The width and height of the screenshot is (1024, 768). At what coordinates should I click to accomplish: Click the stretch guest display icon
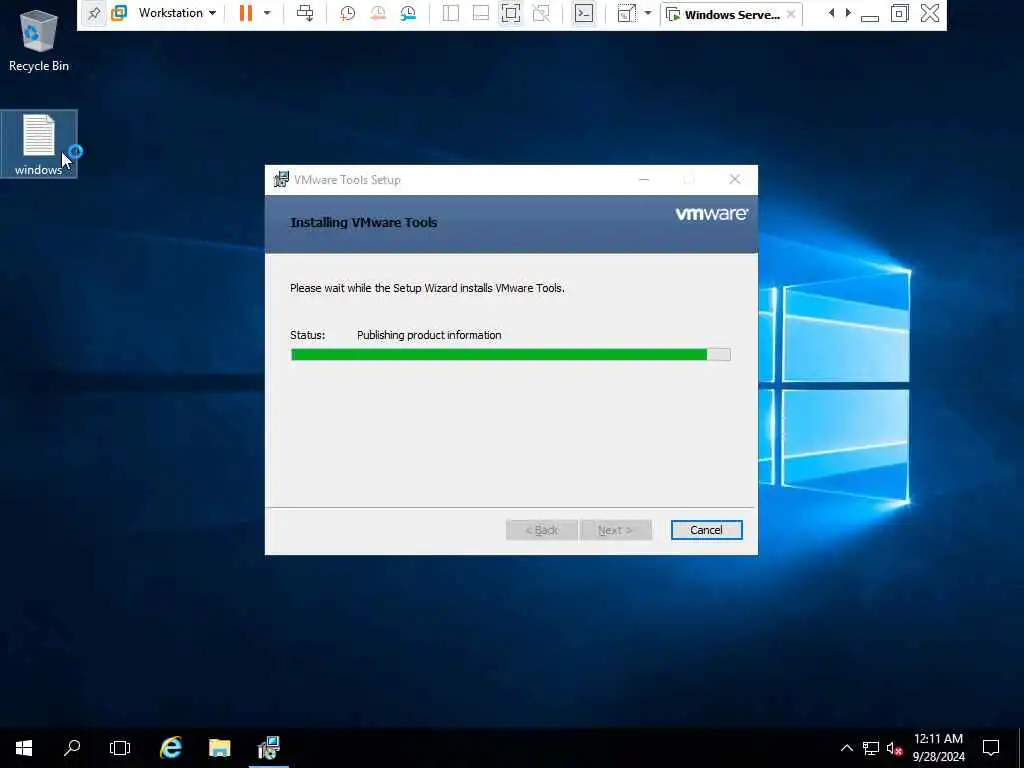tap(626, 13)
